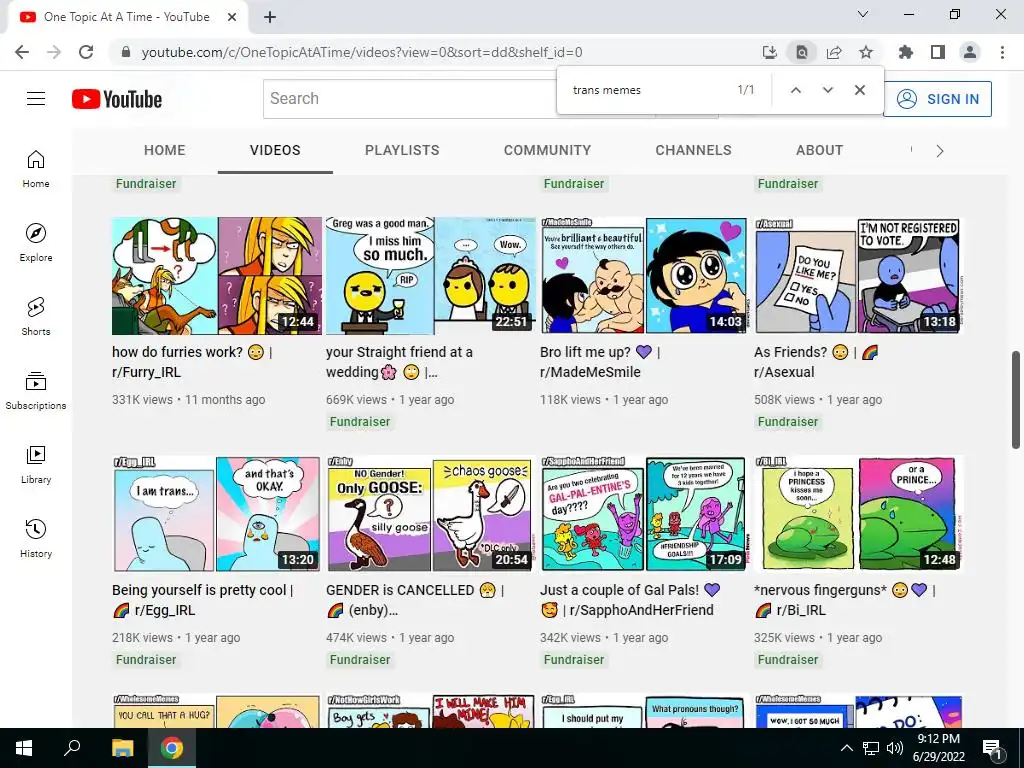
Task: Open 'Bro lift me up?' video title
Action: (600, 362)
